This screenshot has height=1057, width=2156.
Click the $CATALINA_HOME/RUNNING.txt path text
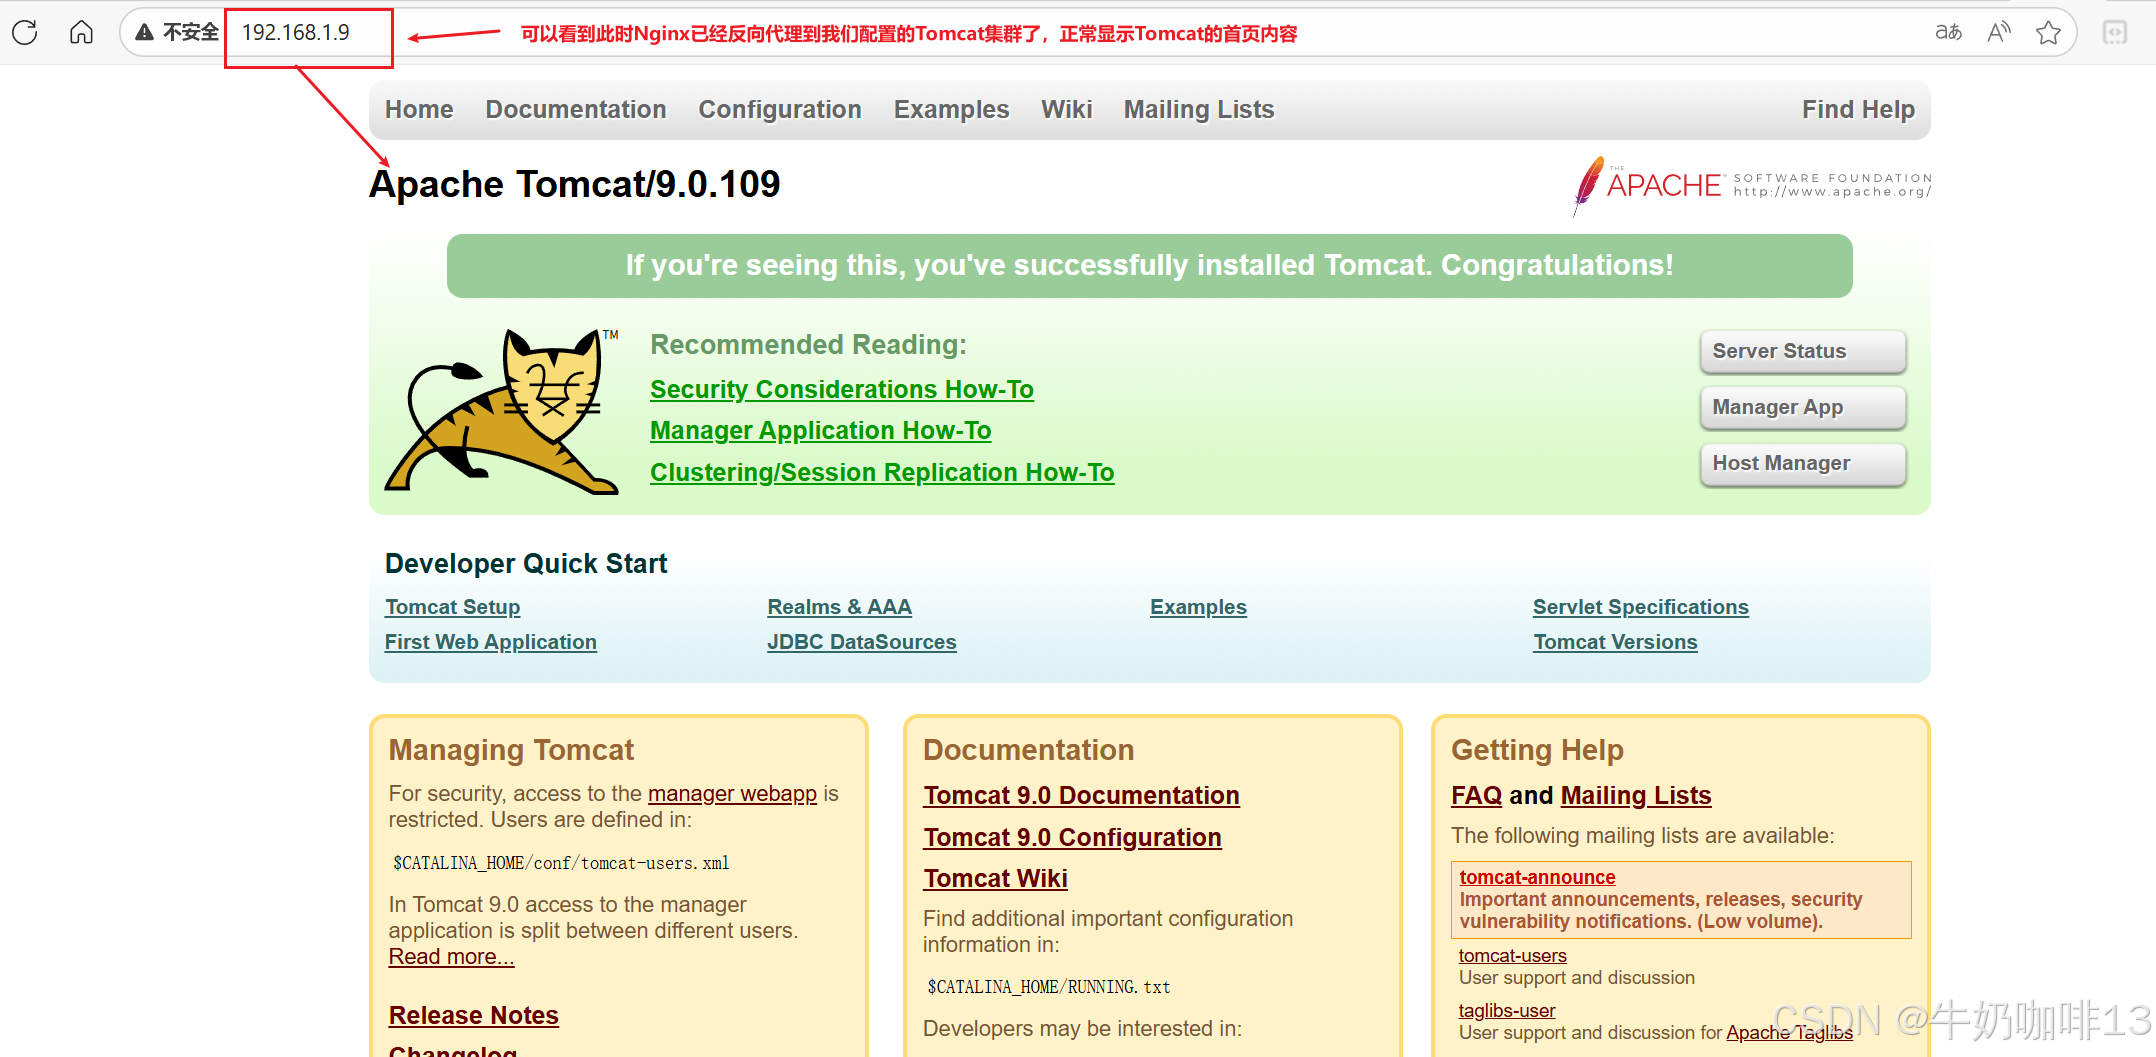pyautogui.click(x=1049, y=987)
